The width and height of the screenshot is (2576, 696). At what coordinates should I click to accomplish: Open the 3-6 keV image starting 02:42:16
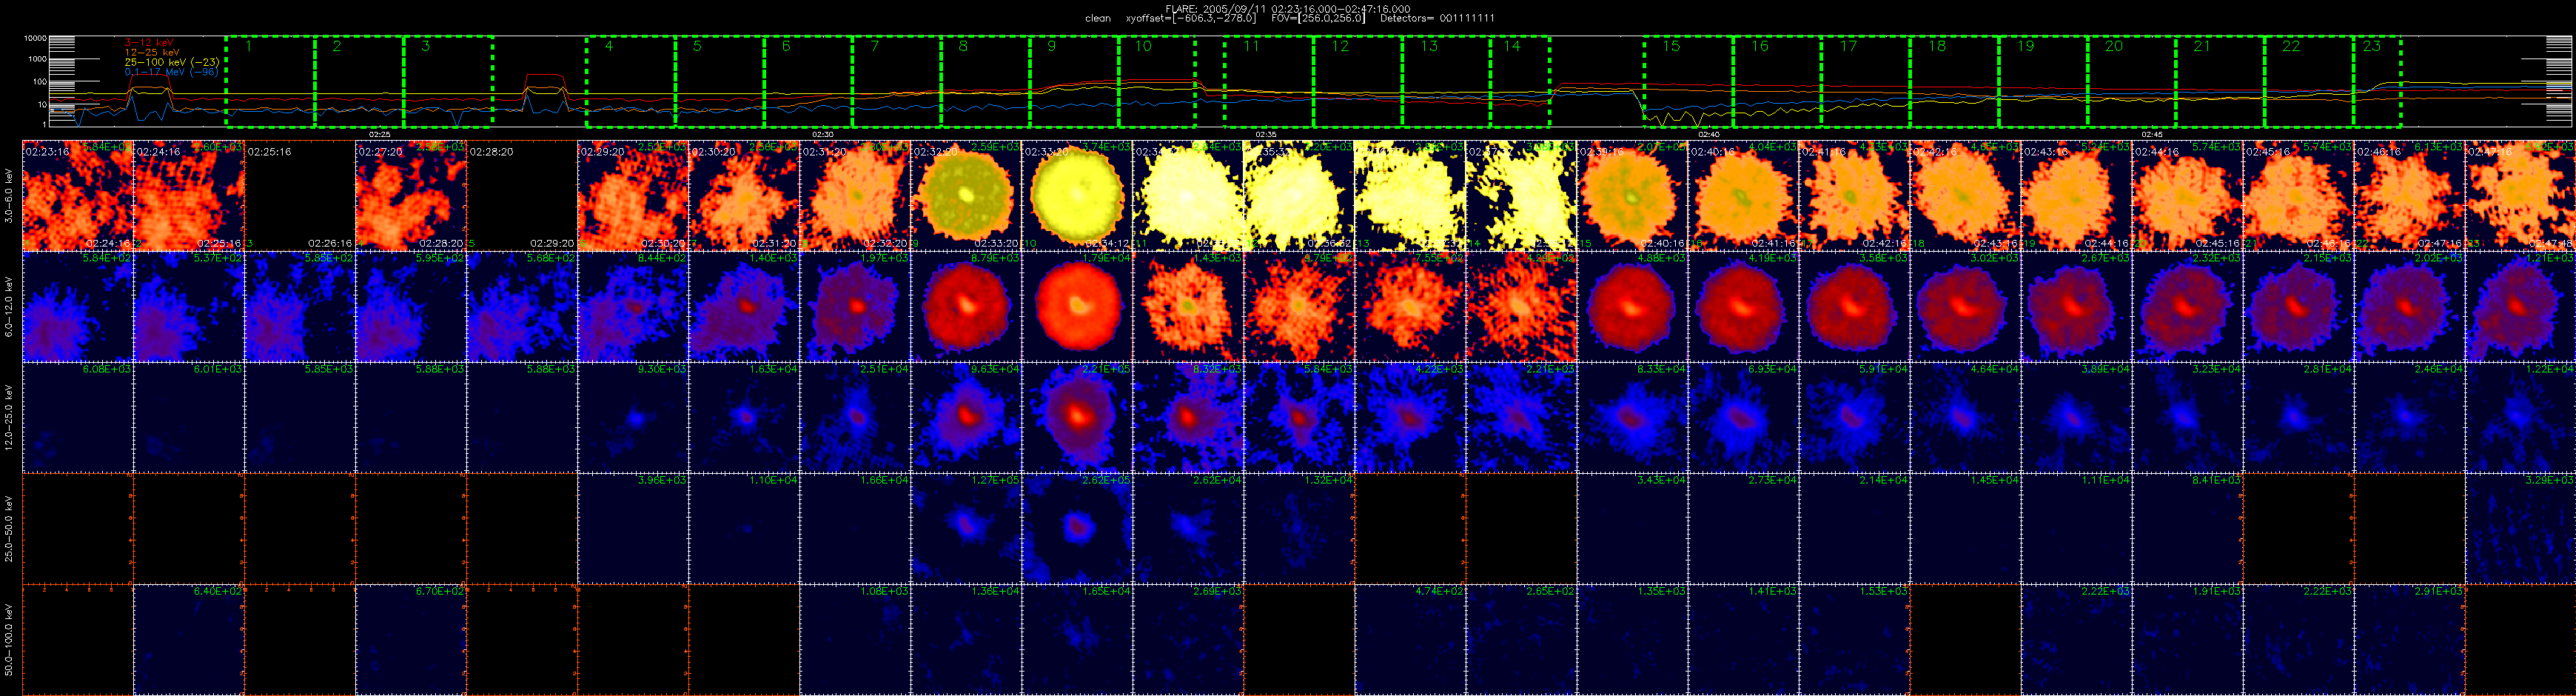[1965, 195]
